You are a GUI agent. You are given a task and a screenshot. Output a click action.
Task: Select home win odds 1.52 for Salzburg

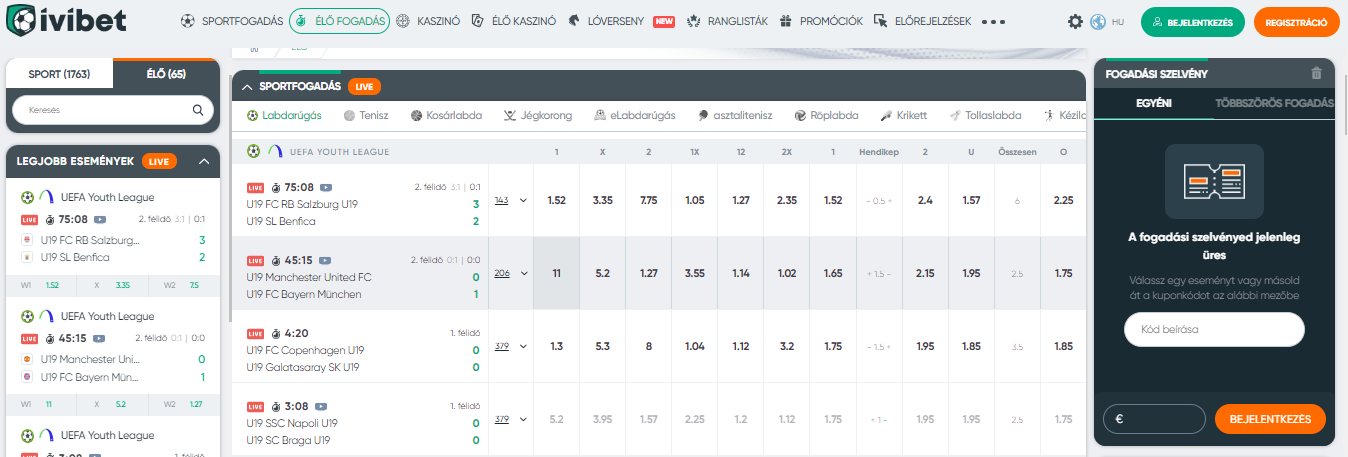pos(557,200)
